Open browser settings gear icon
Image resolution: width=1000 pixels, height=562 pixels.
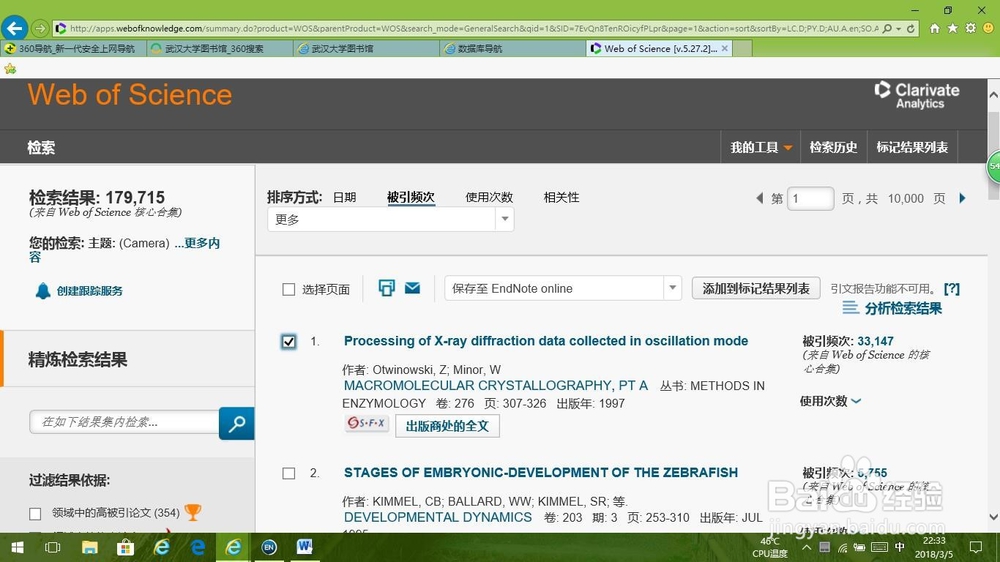970,28
